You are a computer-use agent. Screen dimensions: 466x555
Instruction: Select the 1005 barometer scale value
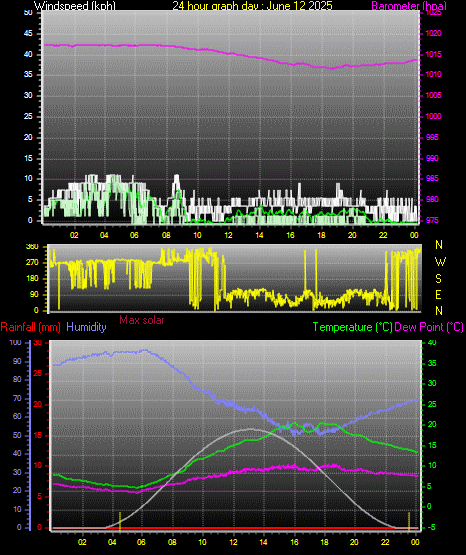(x=433, y=96)
